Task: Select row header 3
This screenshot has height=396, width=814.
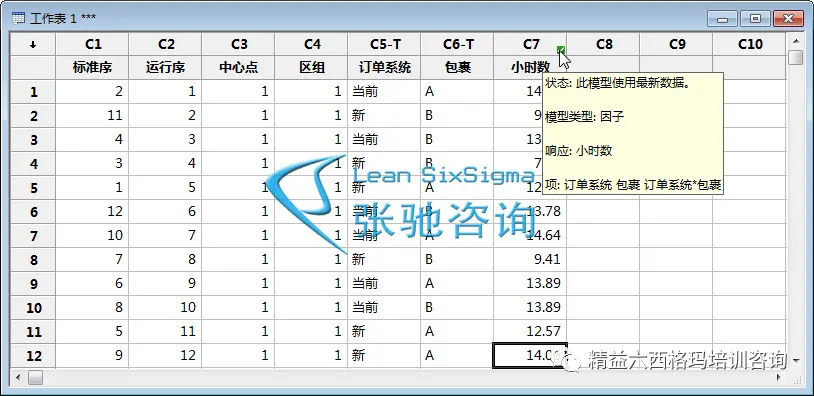Action: pyautogui.click(x=33, y=140)
